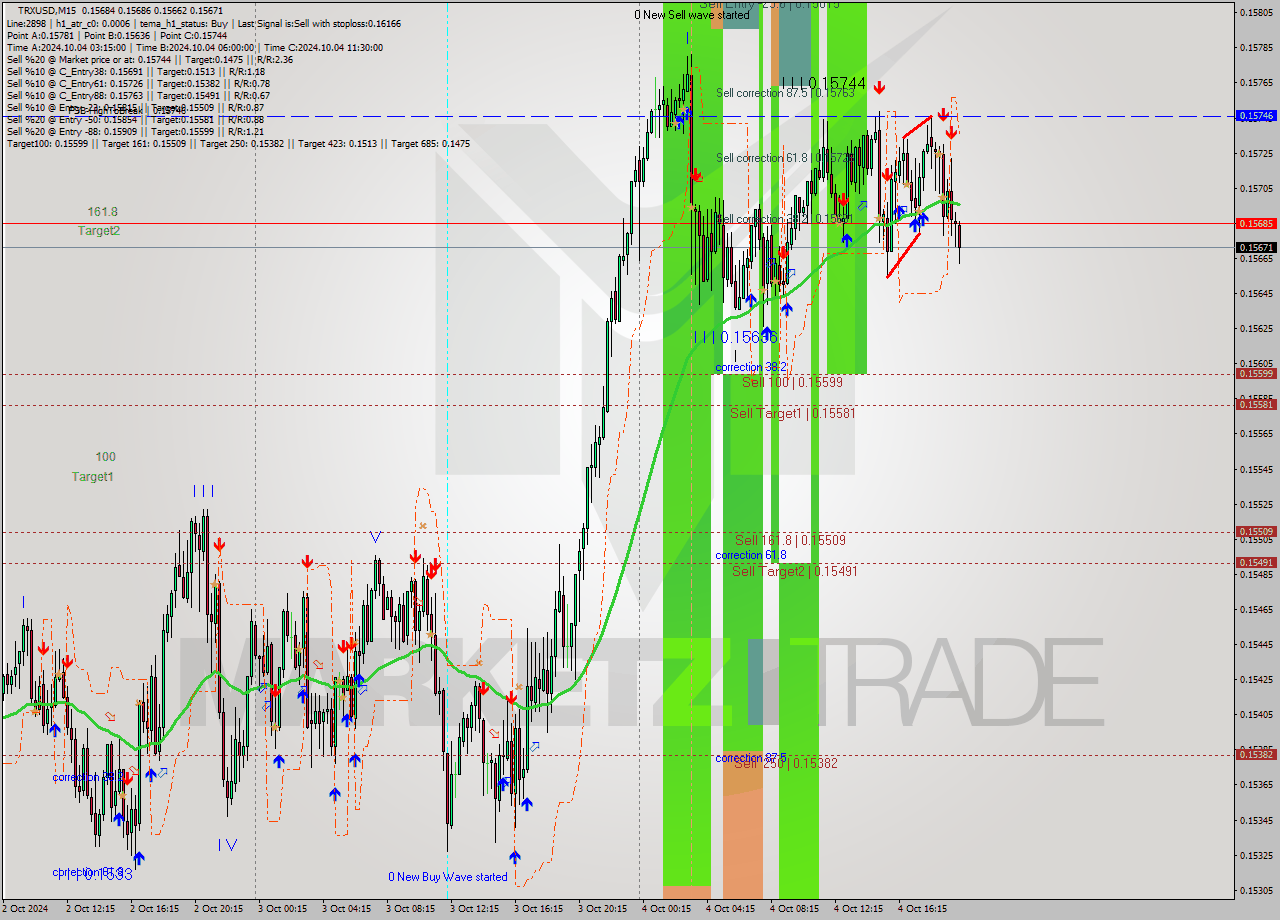Image resolution: width=1280 pixels, height=920 pixels.
Task: Click the red 0.15685 price axis tag
Action: 1256,224
